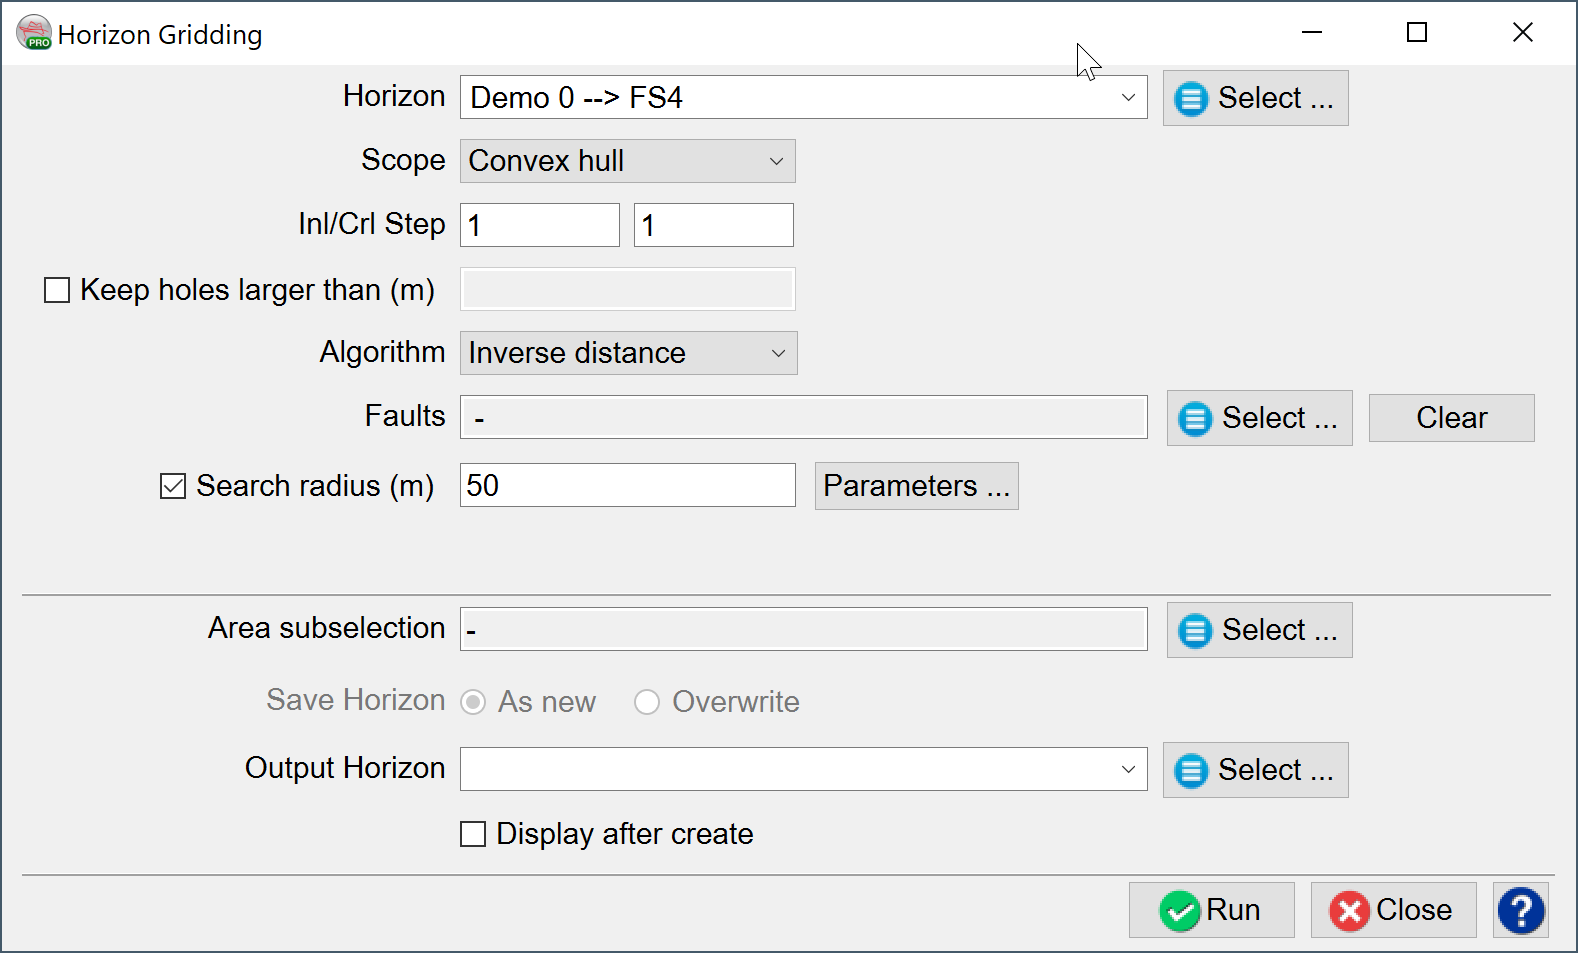Click the Search radius value field

(627, 486)
